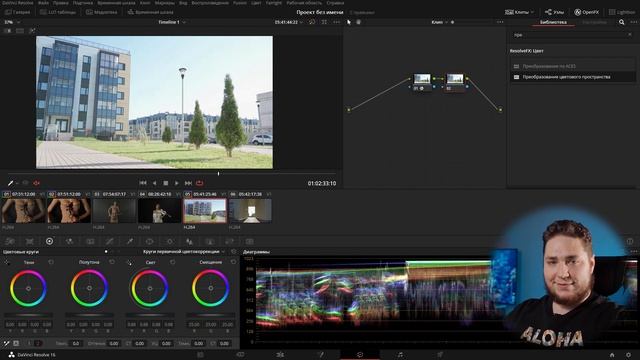Screen dimensions: 640x360
Task: Select the Color Wheels palette icon
Action: [x=49, y=241]
